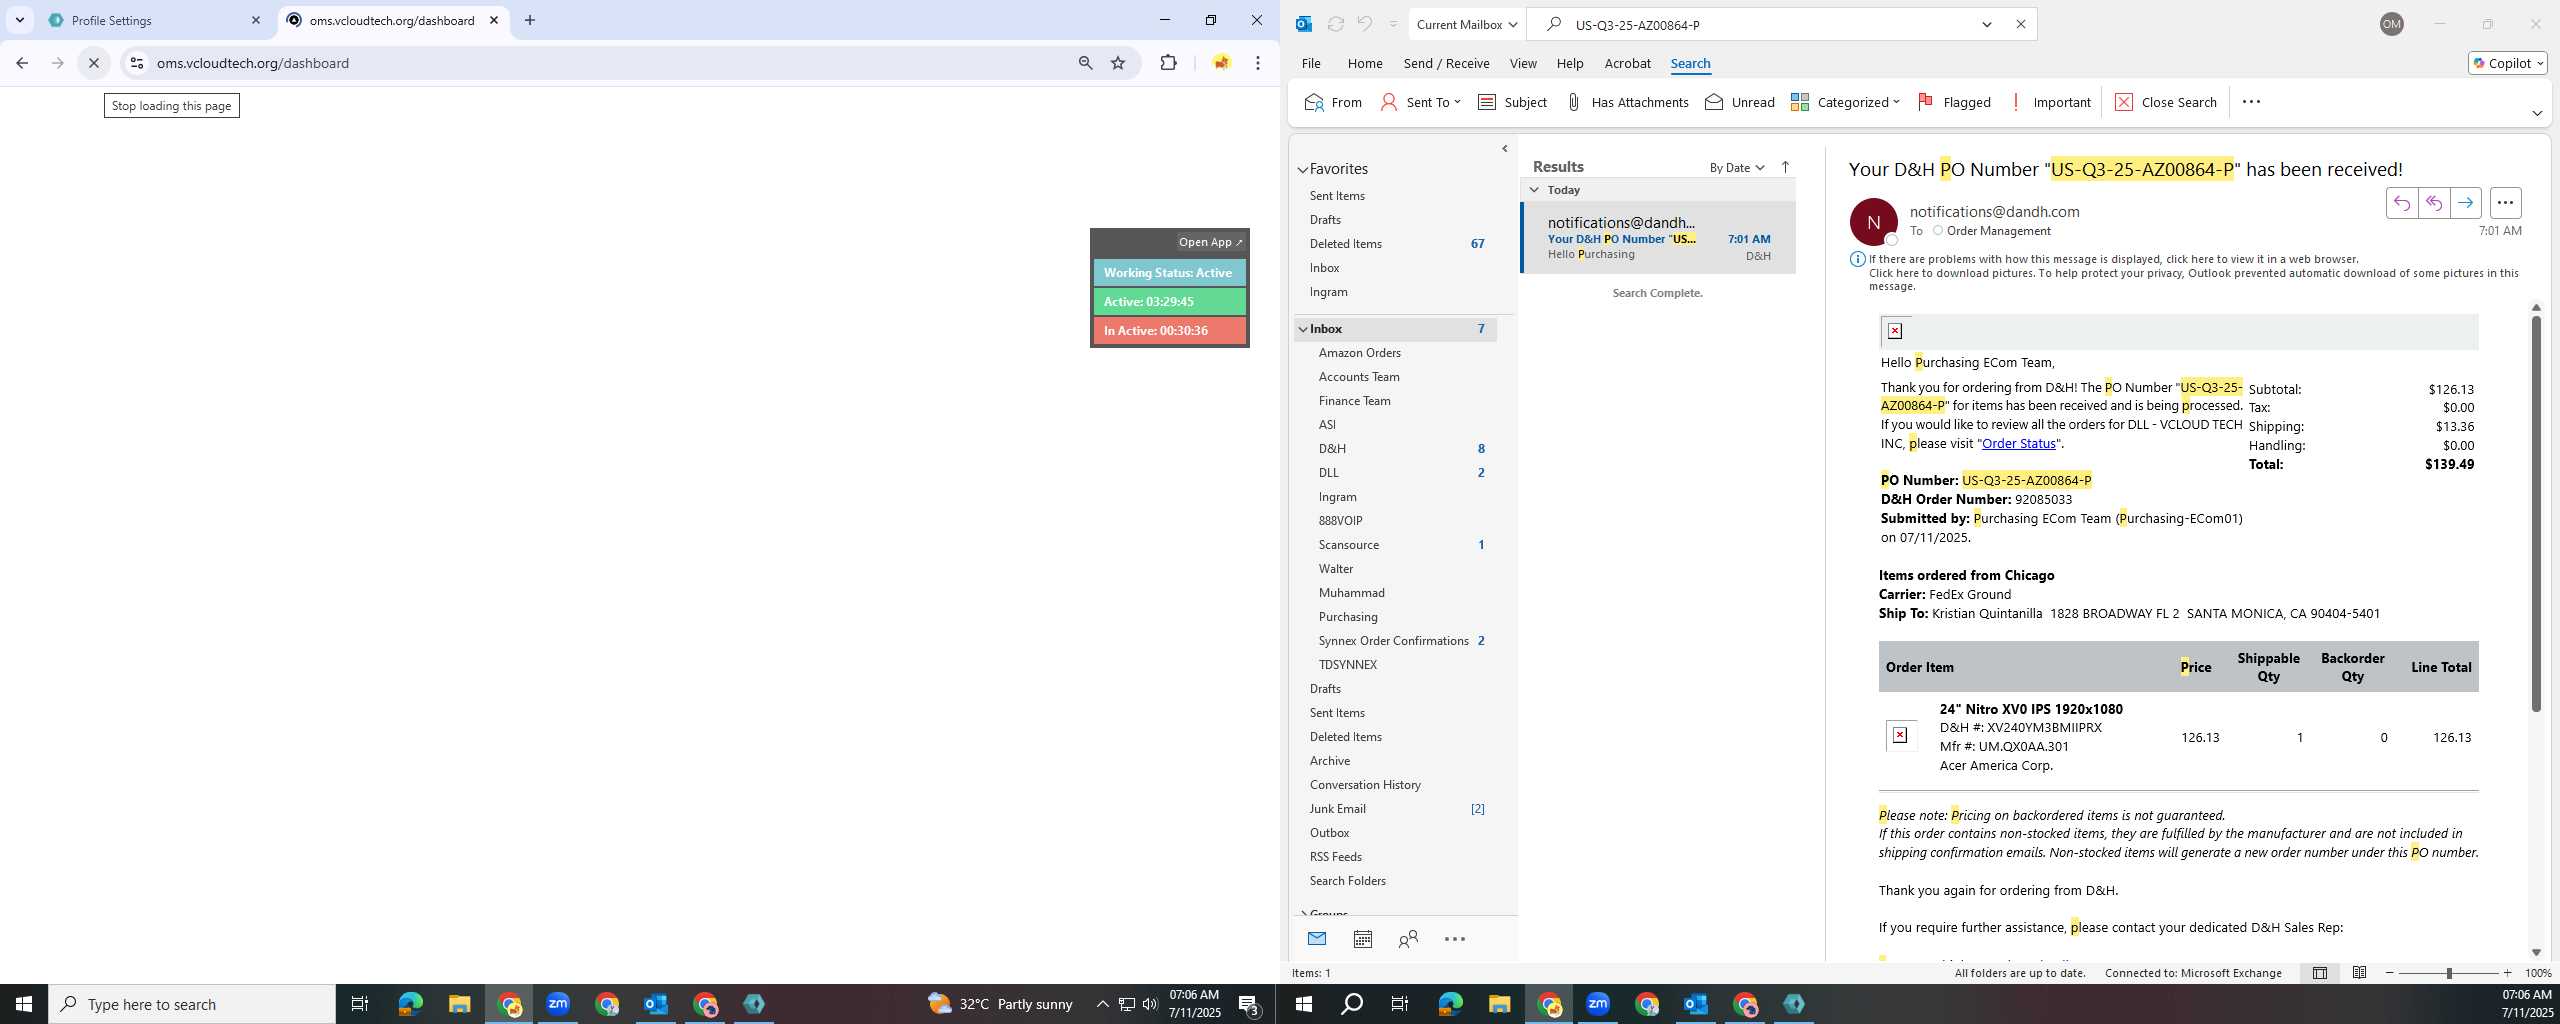This screenshot has height=1024, width=2560.
Task: Collapse the Today group in Results
Action: coord(1534,189)
